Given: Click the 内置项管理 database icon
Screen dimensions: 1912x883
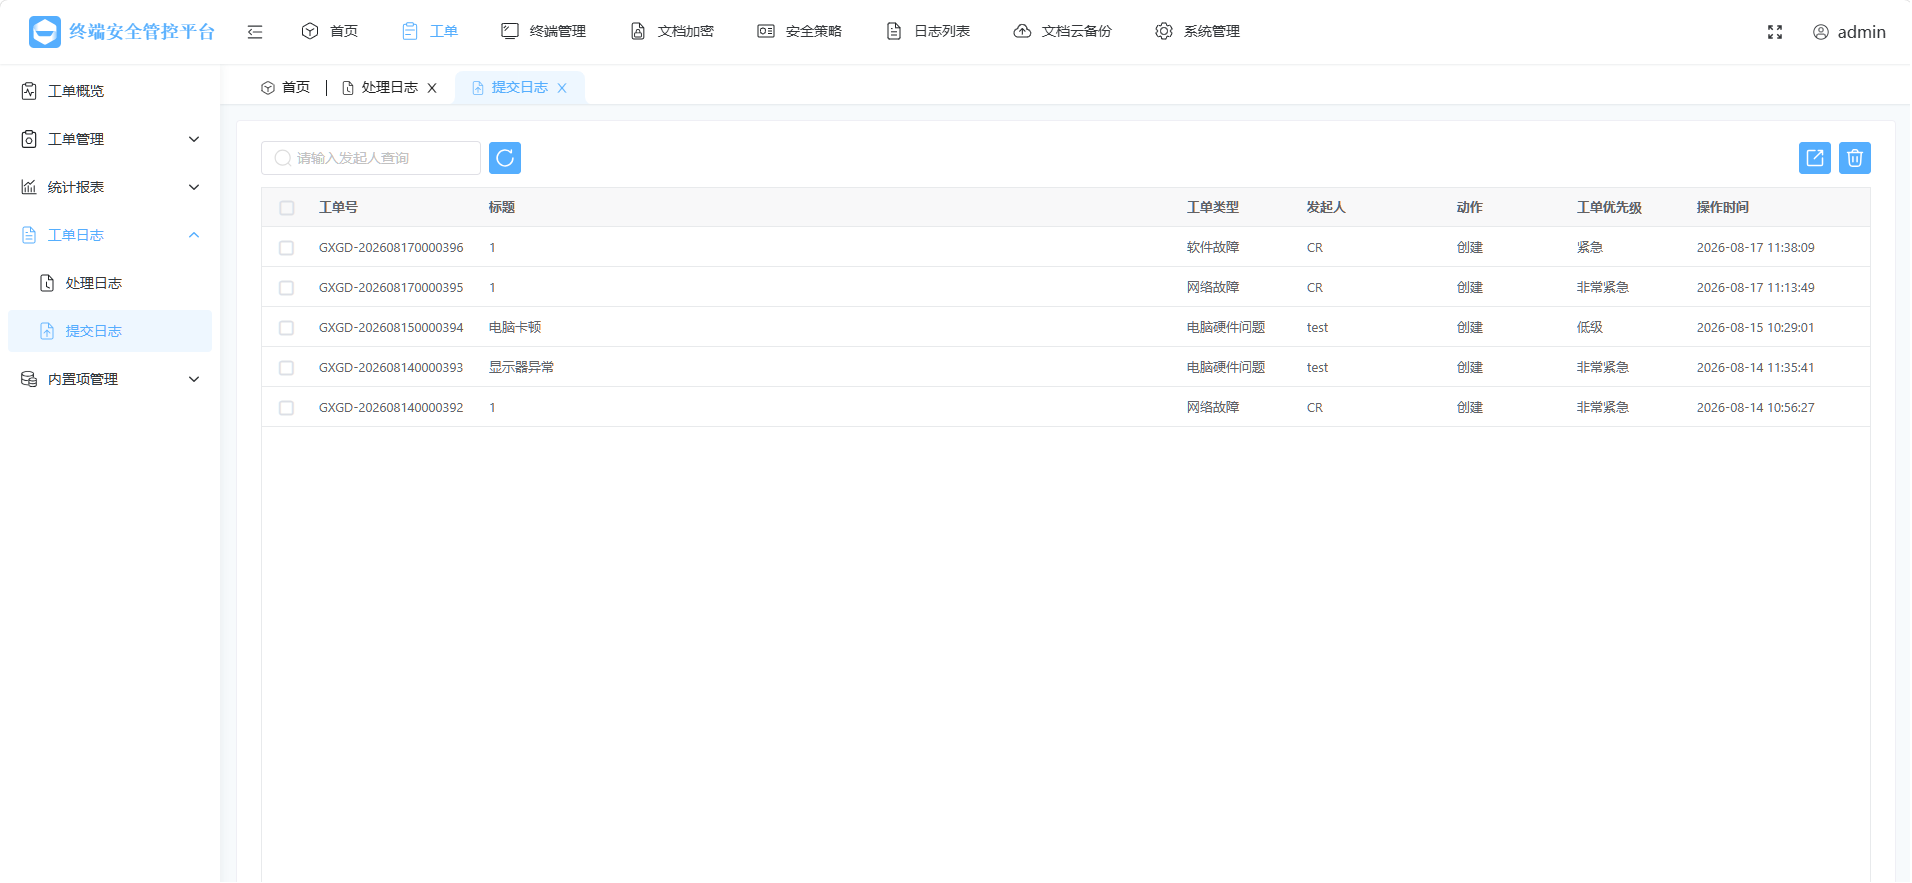Looking at the screenshot, I should [x=29, y=379].
